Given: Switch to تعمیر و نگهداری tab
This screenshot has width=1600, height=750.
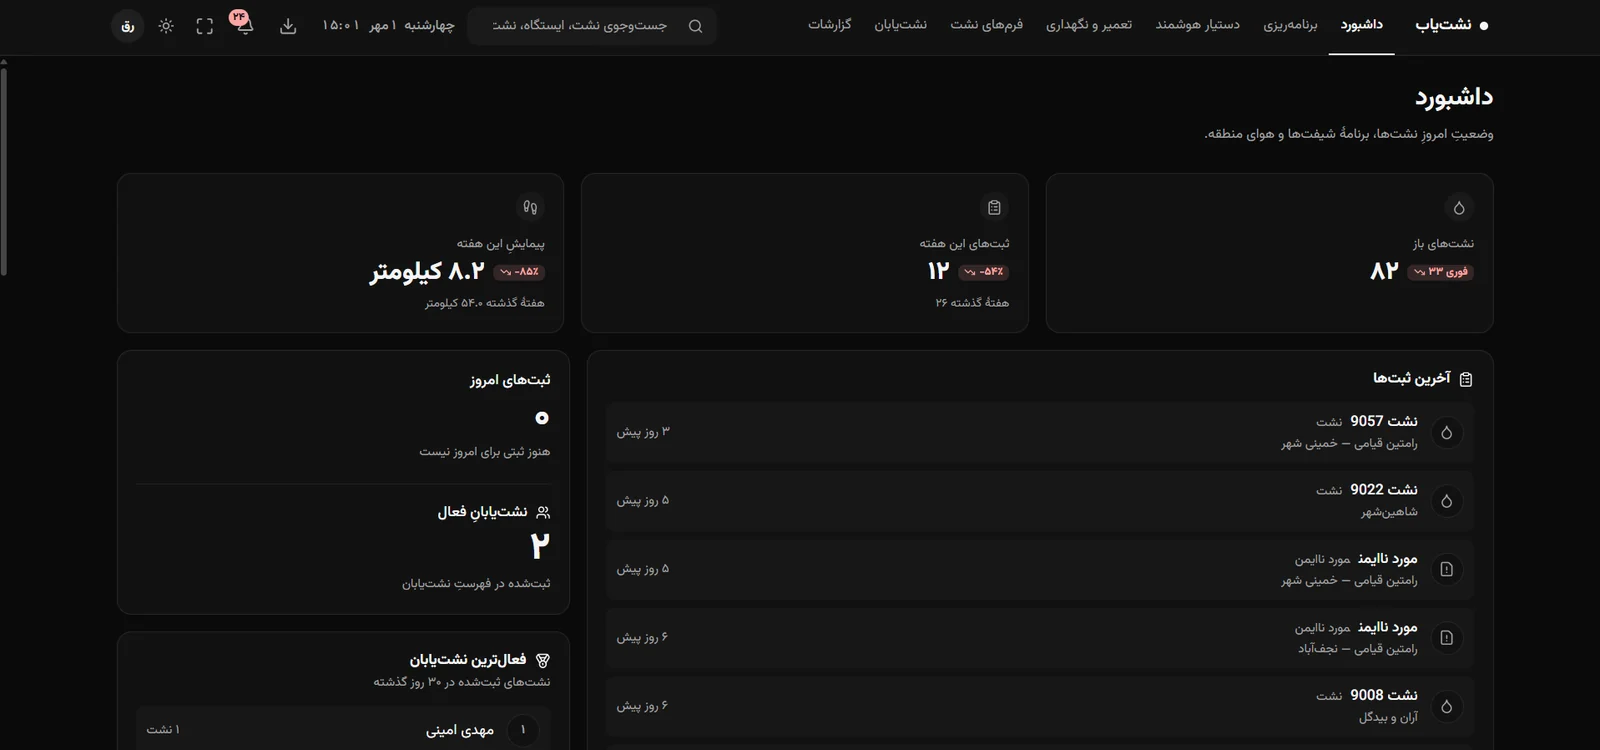Looking at the screenshot, I should (x=1089, y=25).
